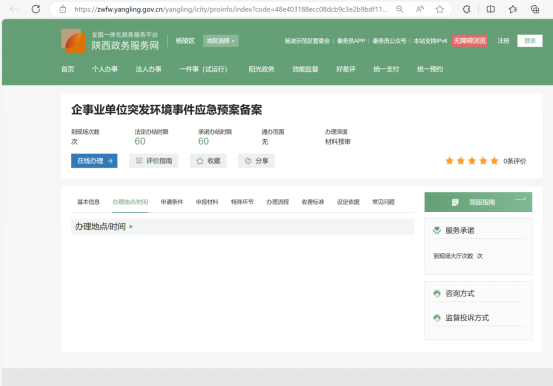Select the 办理地点/时间 tab
Screen dimensions: 553x386
tap(130, 202)
